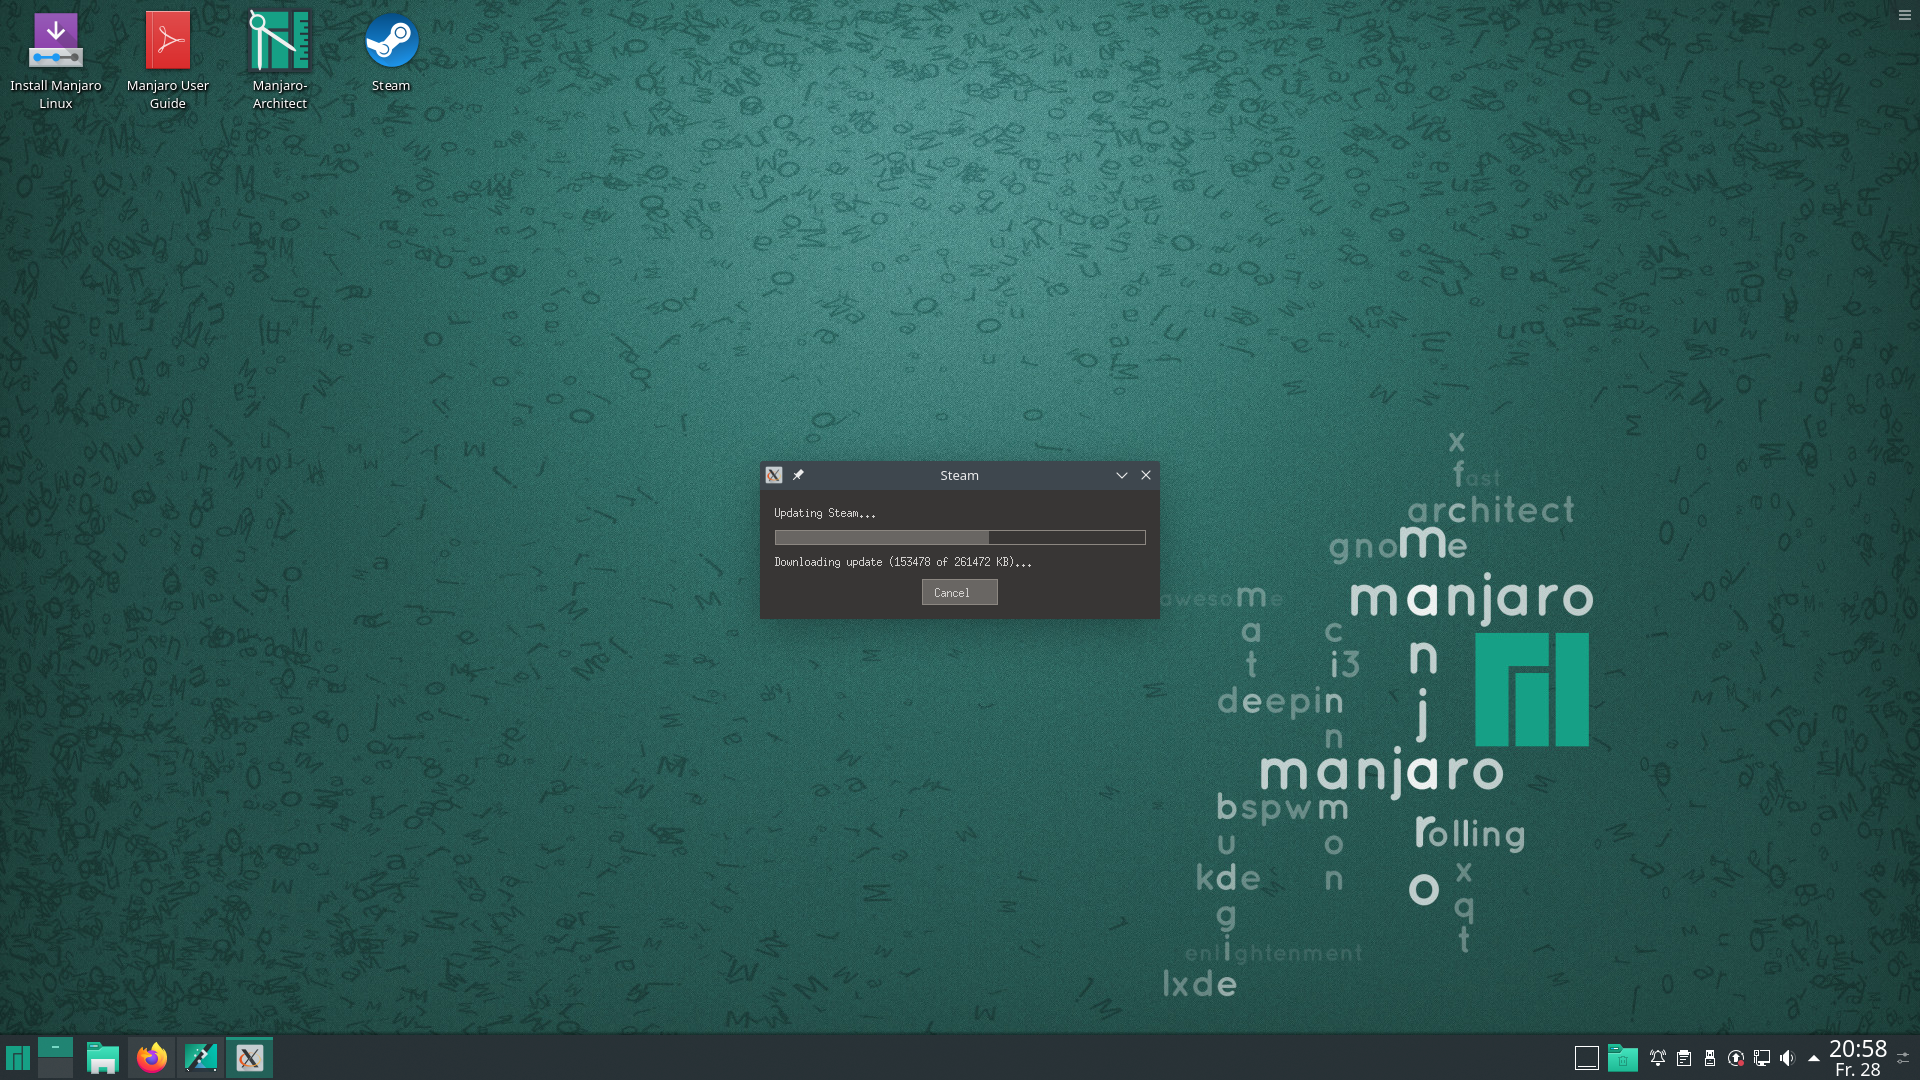Switch to the second desktop in the pager

[x=55, y=1068]
